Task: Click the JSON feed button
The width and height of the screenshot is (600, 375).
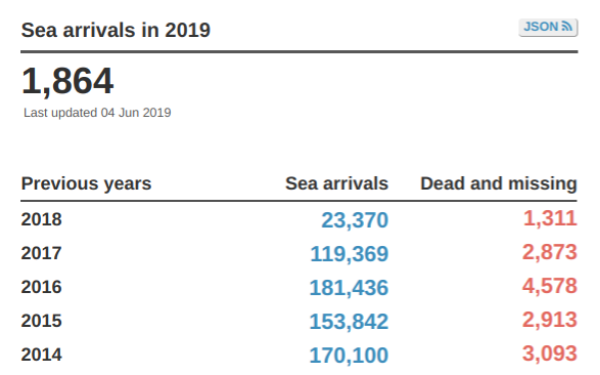Action: coord(548,27)
